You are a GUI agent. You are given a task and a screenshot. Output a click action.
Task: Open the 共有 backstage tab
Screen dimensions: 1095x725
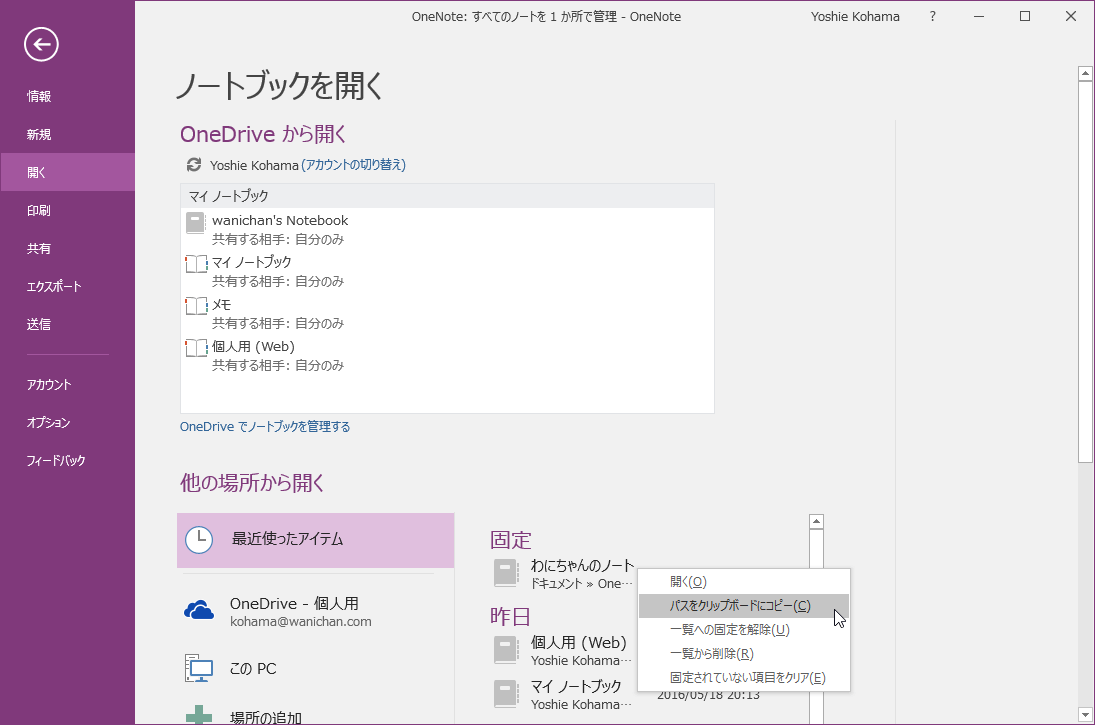click(x=68, y=248)
